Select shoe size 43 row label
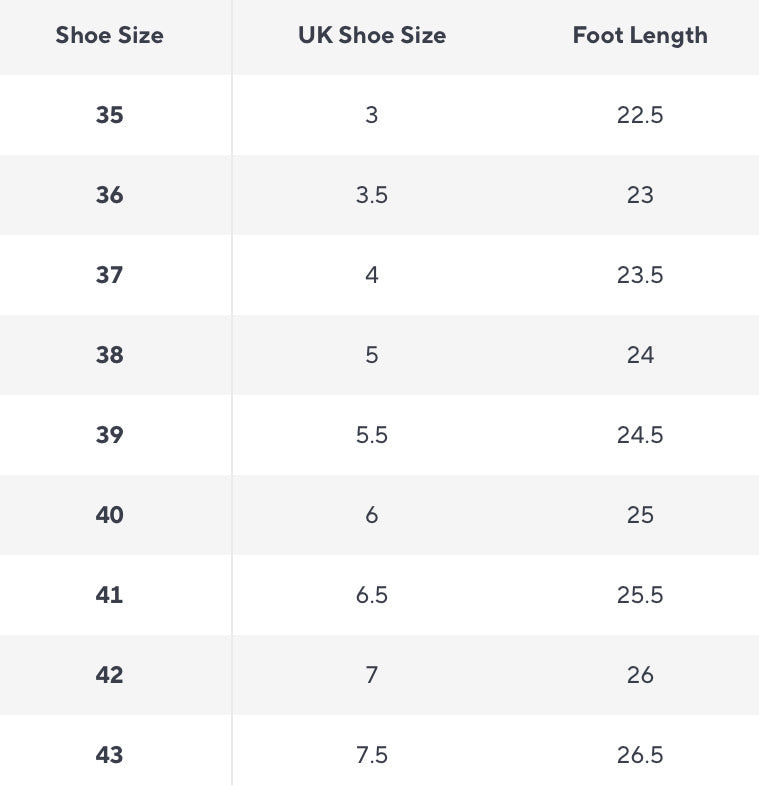The image size is (759, 785). 109,755
